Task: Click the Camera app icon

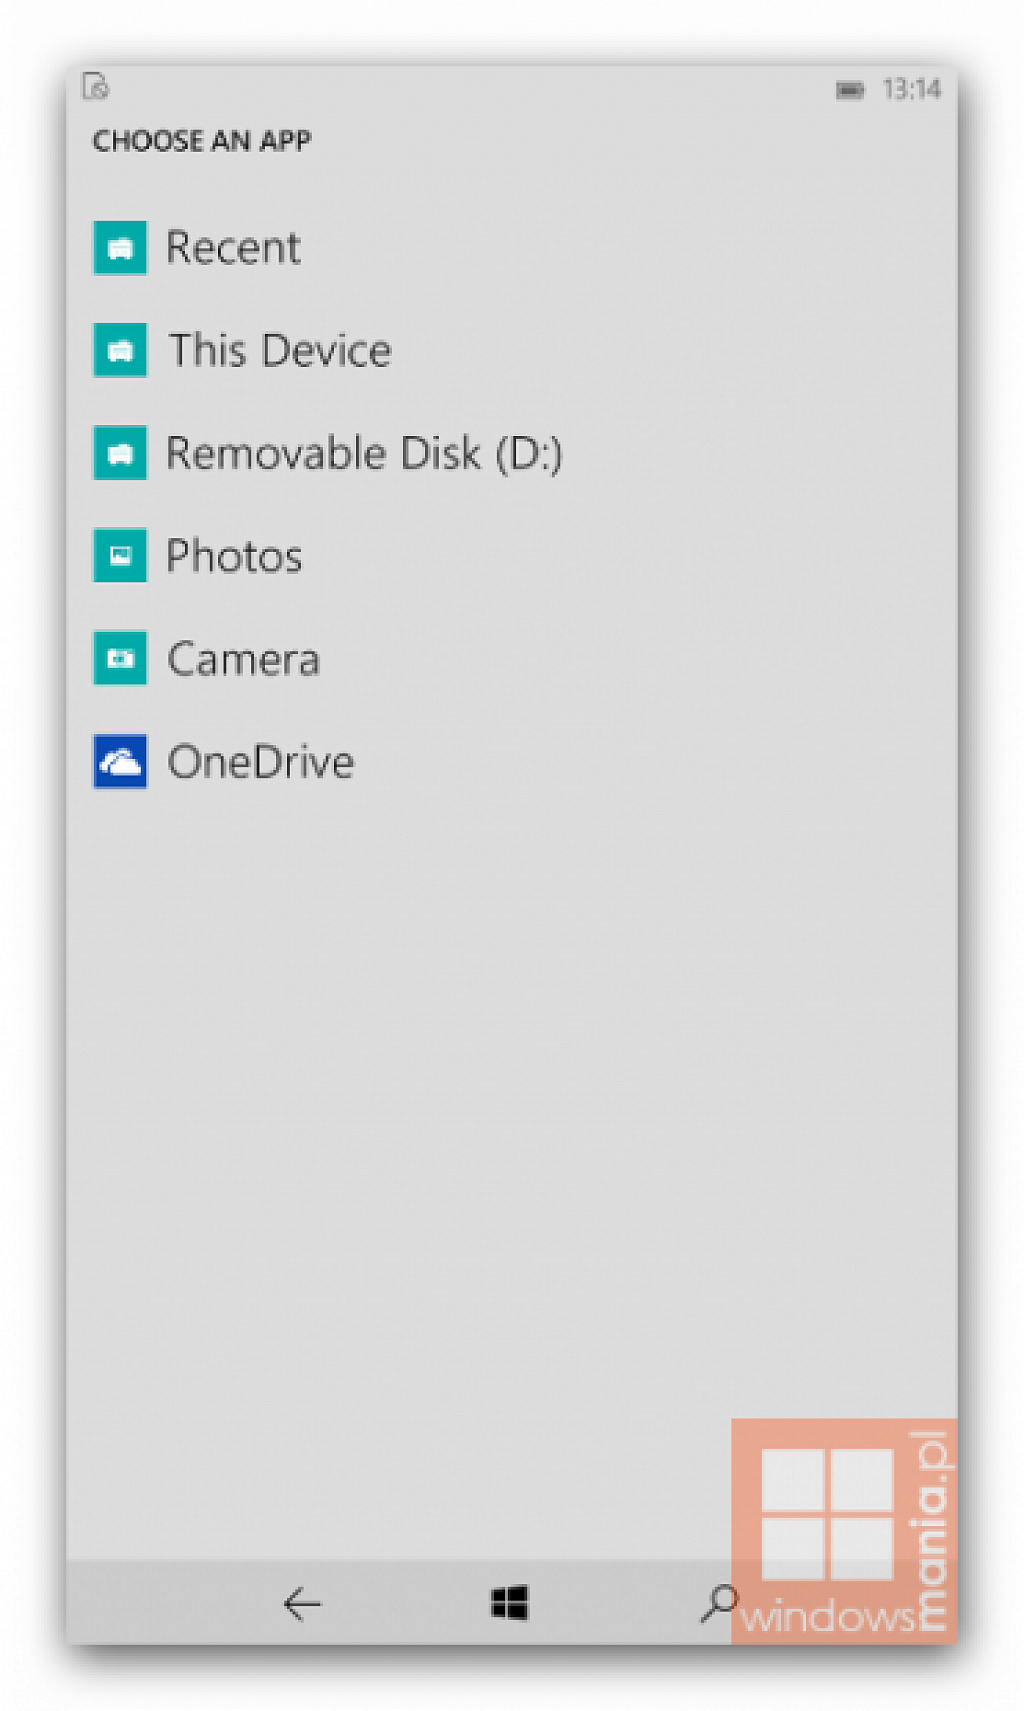Action: click(120, 658)
